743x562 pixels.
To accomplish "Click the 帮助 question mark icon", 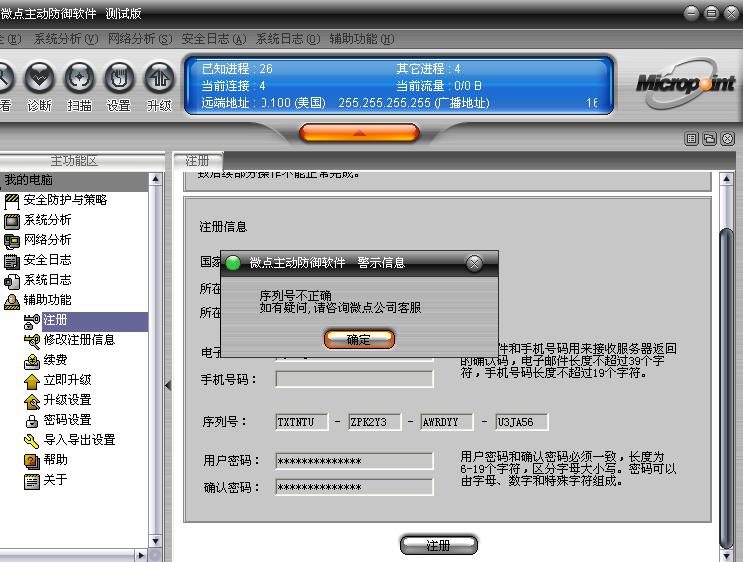I will 32,461.
